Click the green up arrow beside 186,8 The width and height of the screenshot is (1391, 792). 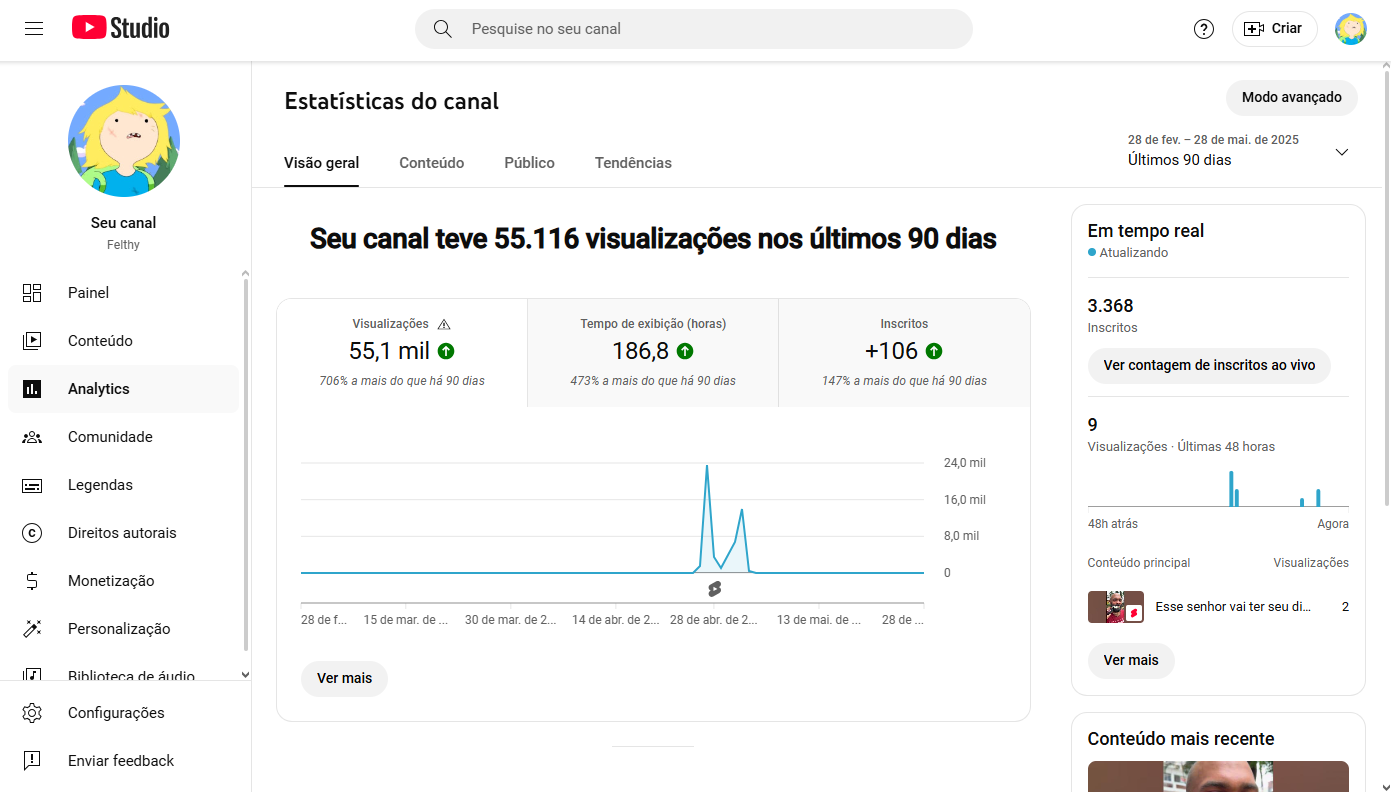[685, 351]
